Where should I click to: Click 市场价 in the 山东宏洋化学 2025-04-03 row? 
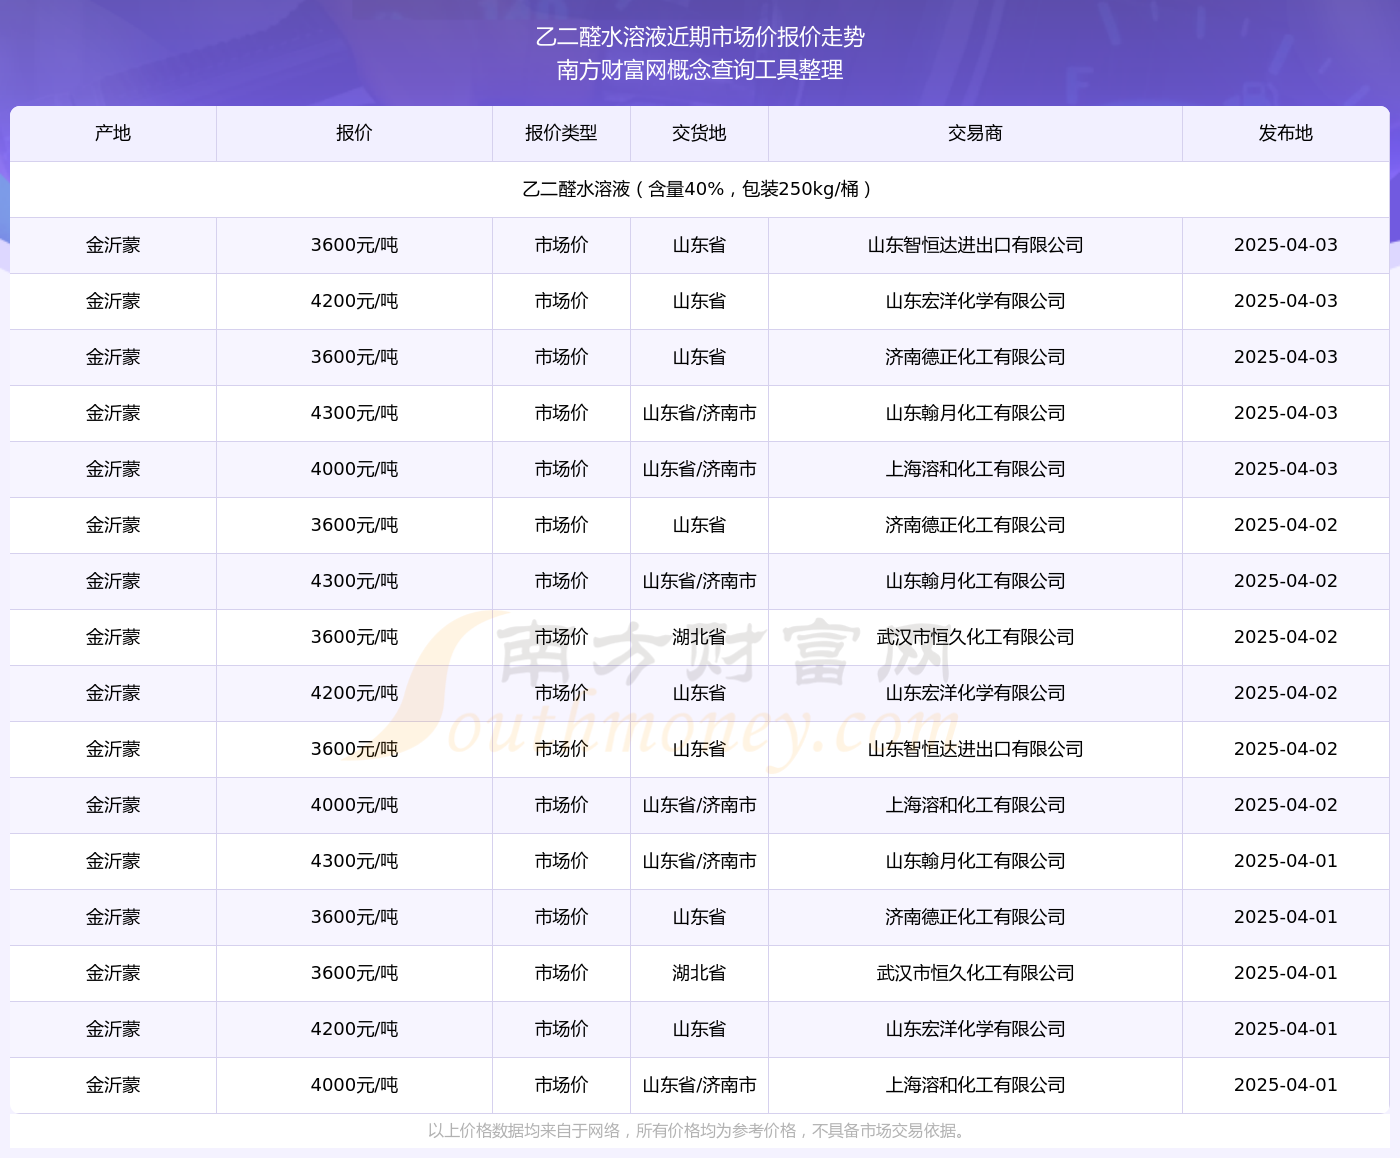click(x=561, y=301)
